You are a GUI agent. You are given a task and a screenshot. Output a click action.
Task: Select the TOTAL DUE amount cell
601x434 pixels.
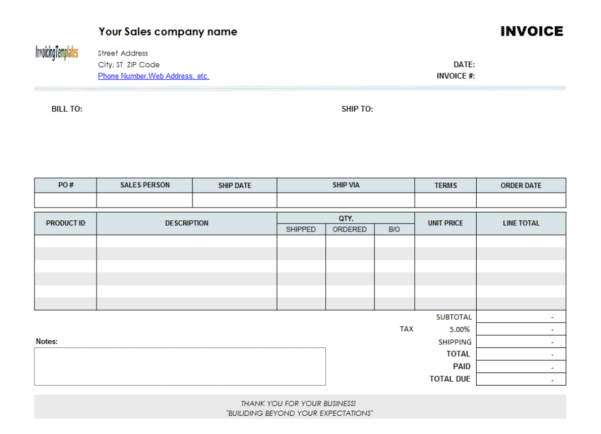click(x=521, y=379)
